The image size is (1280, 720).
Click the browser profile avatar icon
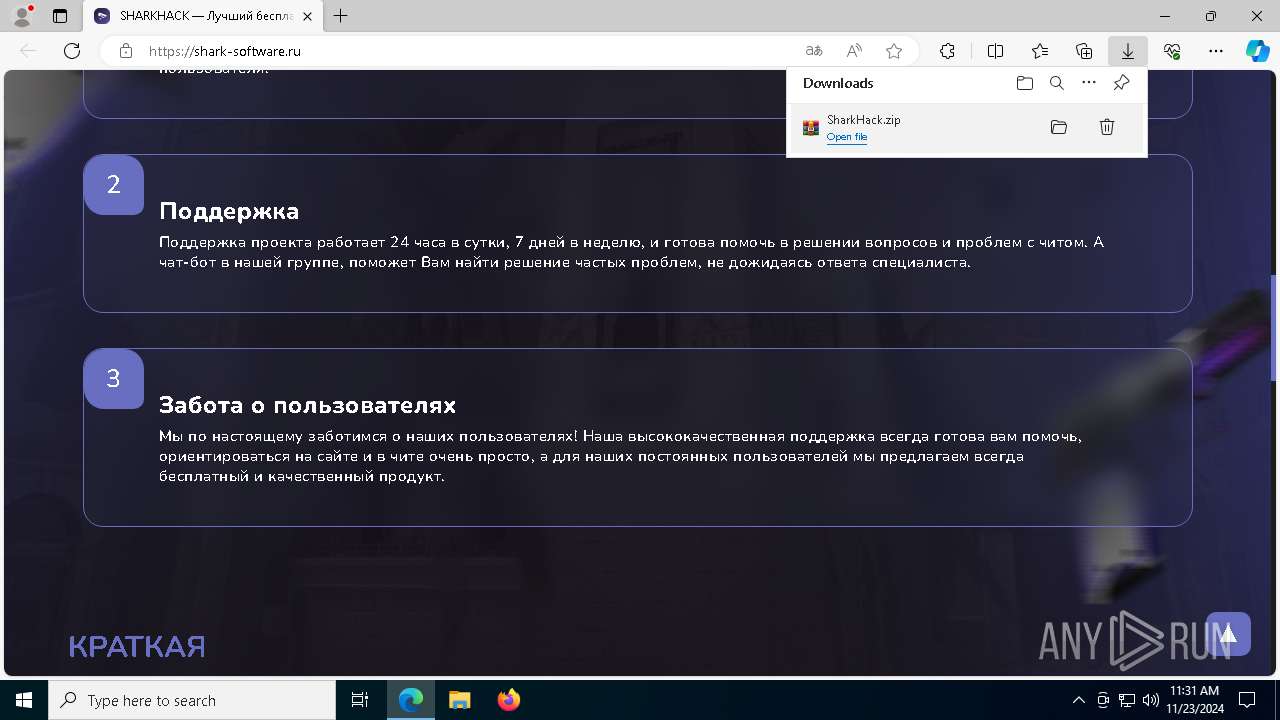coord(22,16)
